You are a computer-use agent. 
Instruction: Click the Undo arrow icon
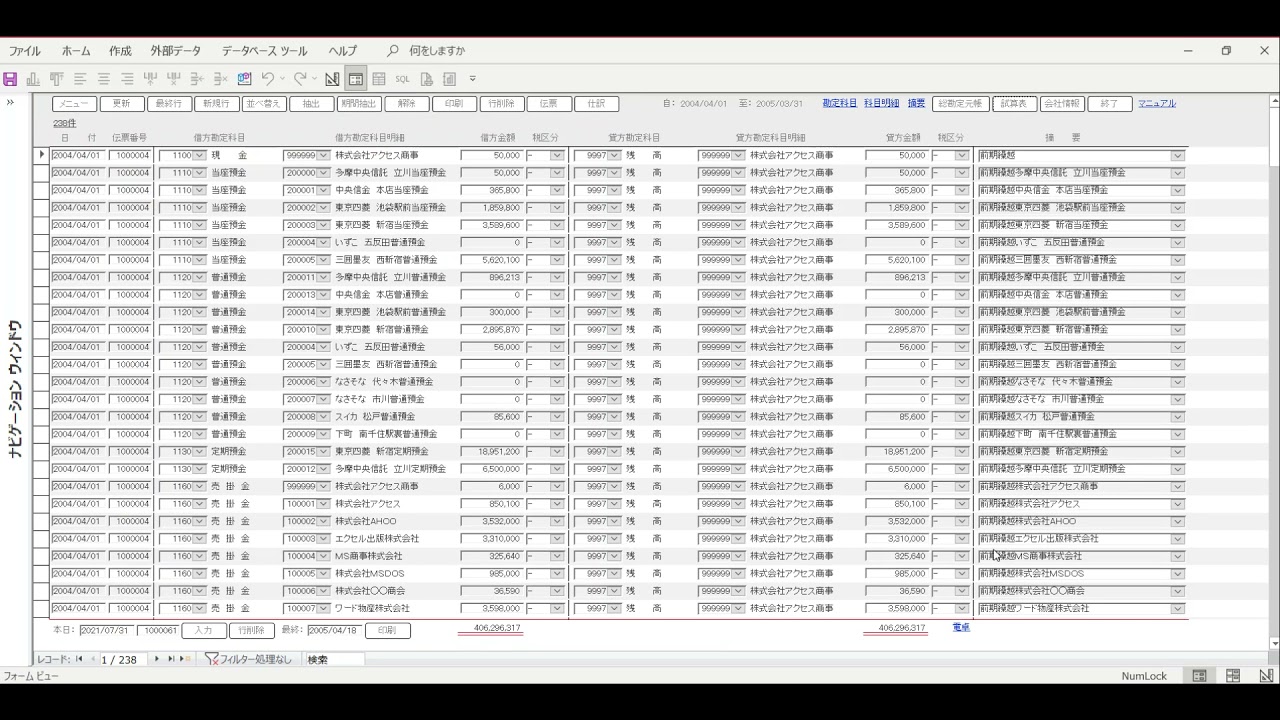tap(267, 79)
